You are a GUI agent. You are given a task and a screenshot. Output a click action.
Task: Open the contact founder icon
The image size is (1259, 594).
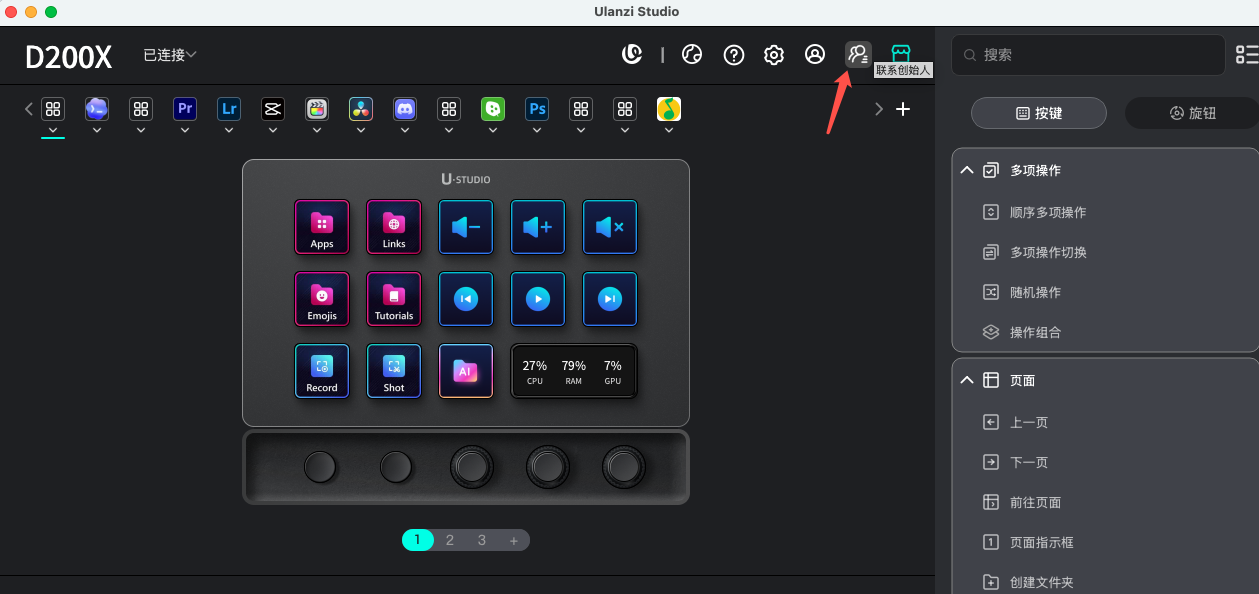point(858,55)
